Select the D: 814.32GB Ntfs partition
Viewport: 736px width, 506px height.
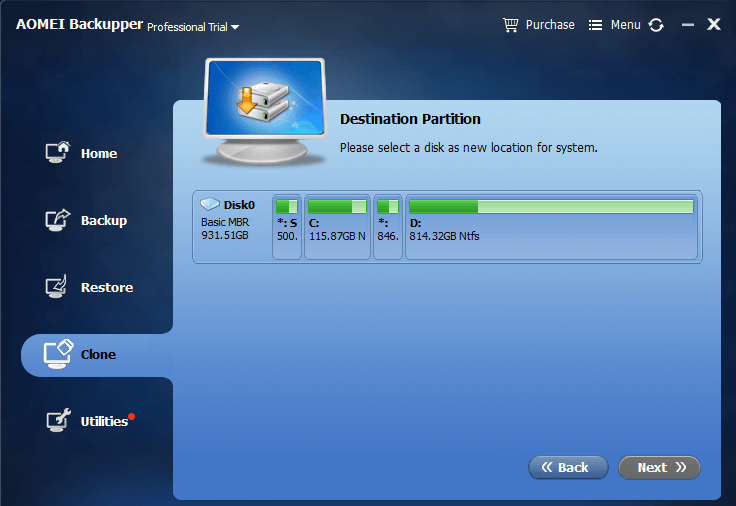[x=551, y=228]
